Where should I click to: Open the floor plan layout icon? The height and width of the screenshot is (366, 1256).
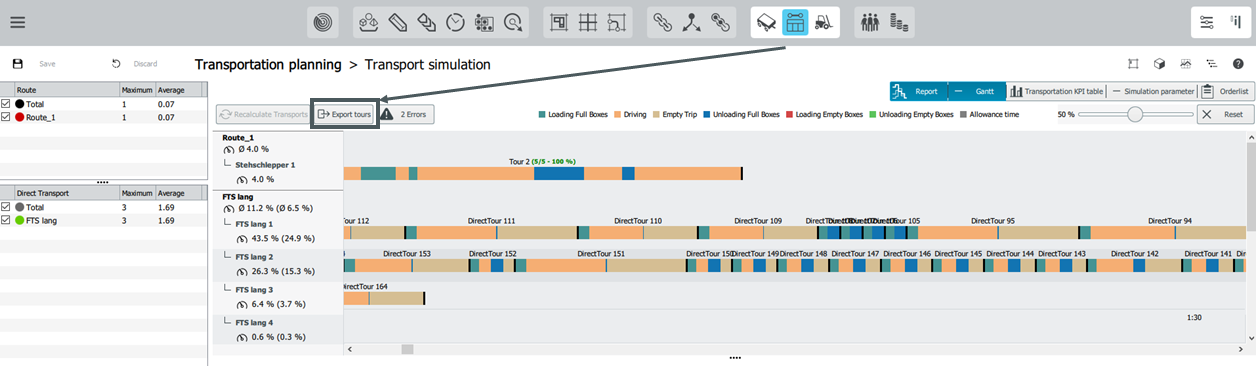559,22
